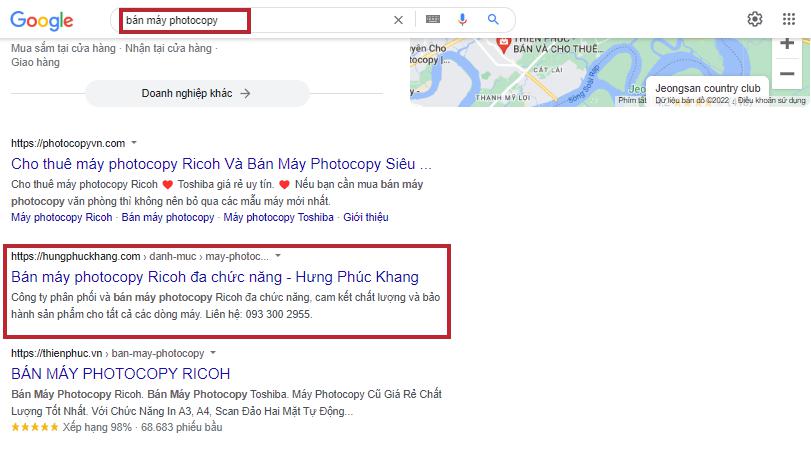
Task: Zoom out on the map with minus
Action: [x=787, y=74]
